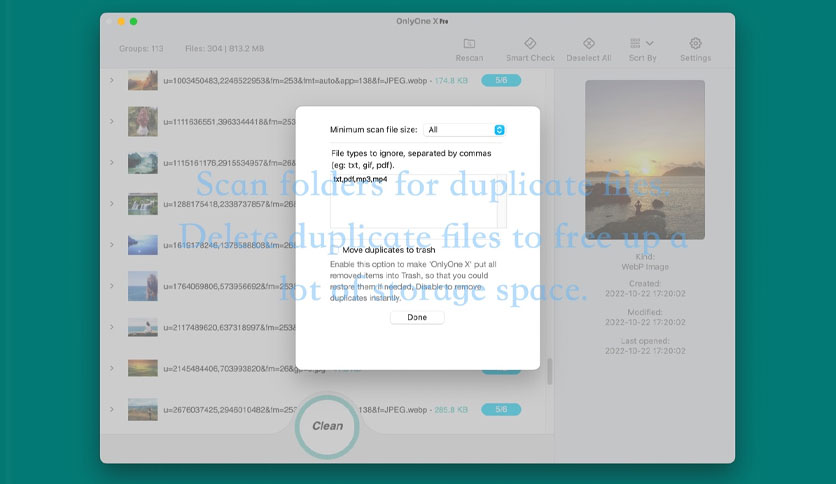
Task: Click the large sunset preview image
Action: (x=645, y=160)
